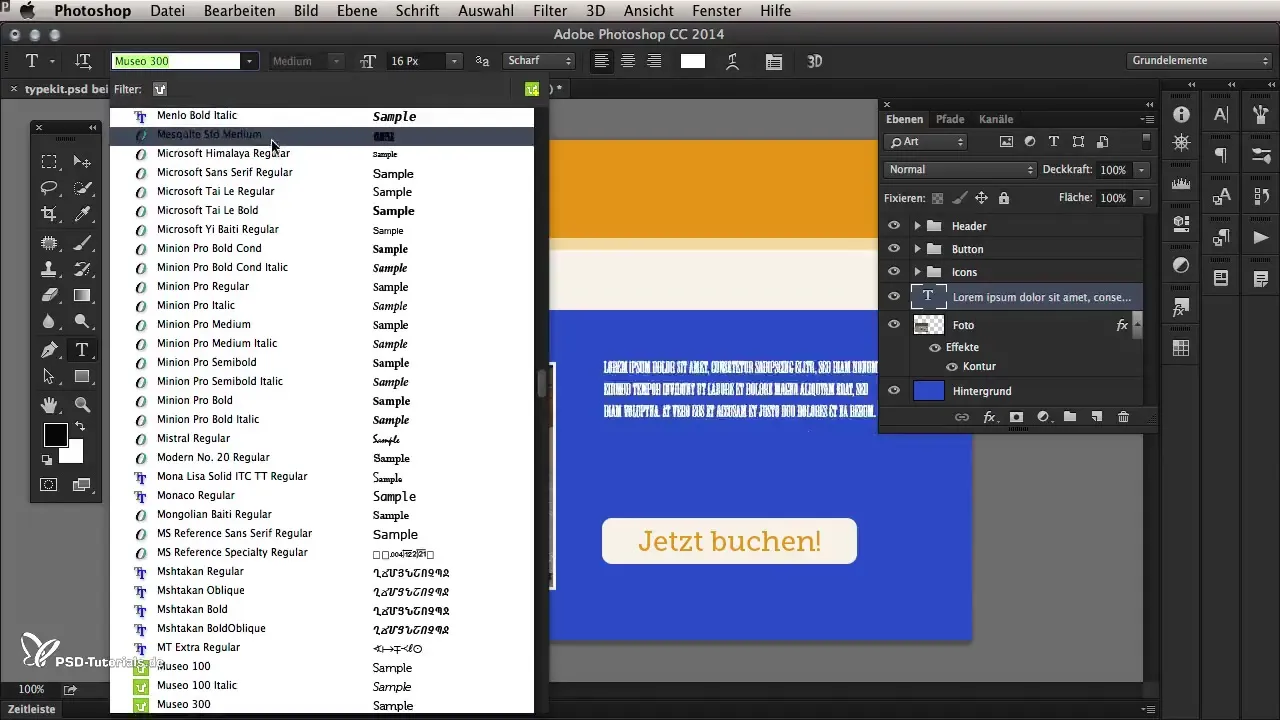This screenshot has width=1280, height=720.
Task: Hide the Hintergrund layer
Action: [894, 391]
